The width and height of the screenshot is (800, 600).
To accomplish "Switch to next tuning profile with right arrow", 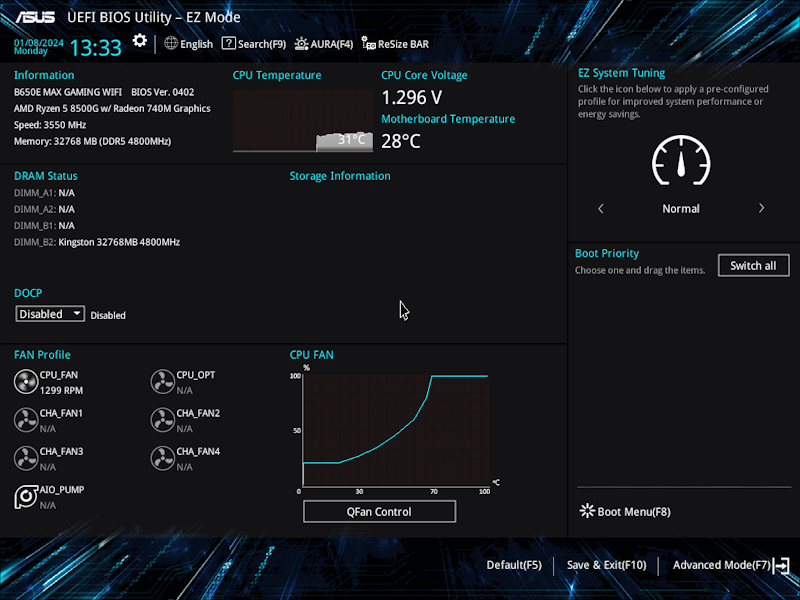I will click(x=761, y=209).
